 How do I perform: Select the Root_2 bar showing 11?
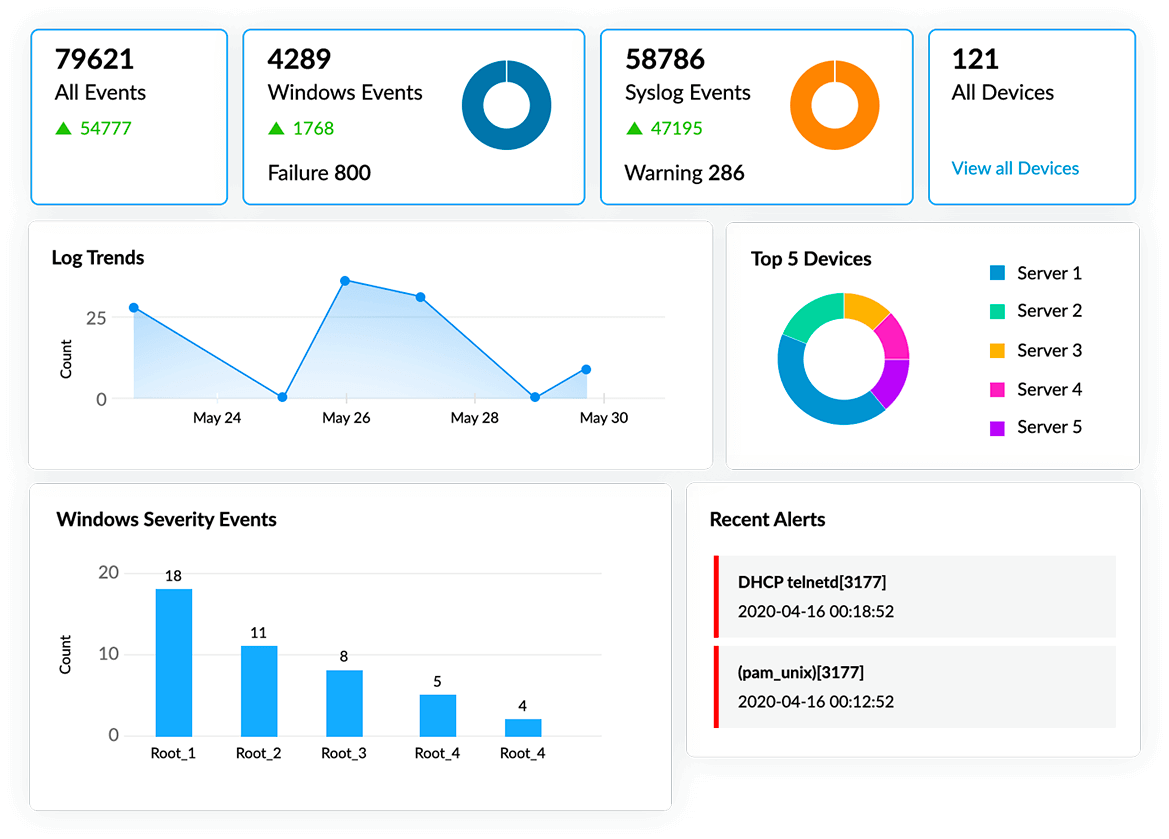(259, 690)
